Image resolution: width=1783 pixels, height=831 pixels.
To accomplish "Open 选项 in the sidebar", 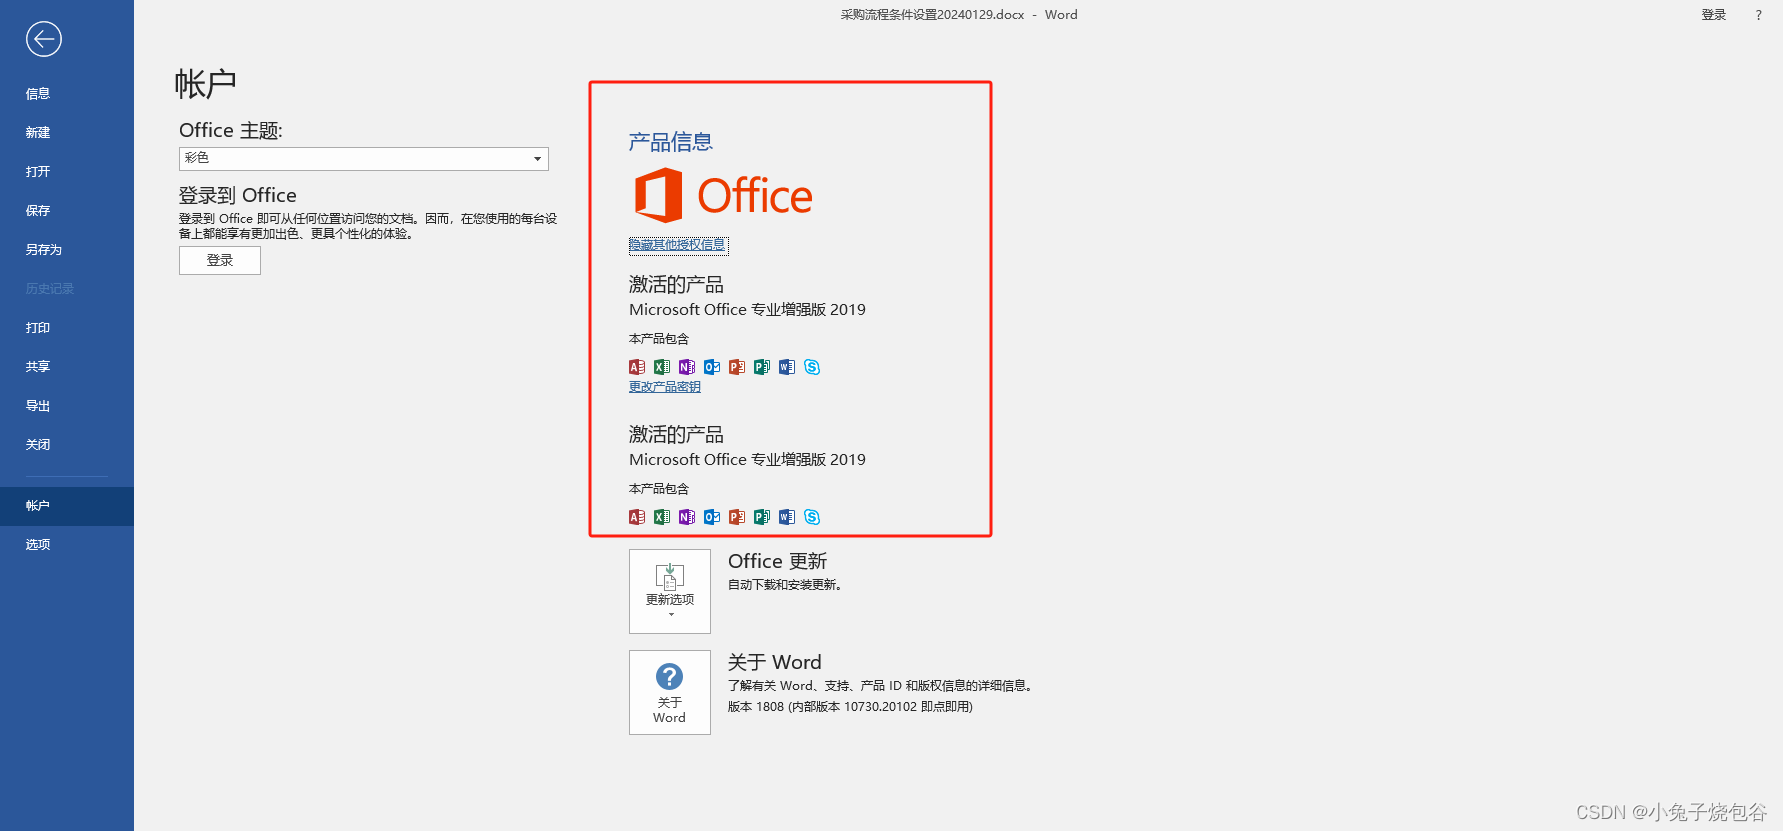I will pos(67,544).
